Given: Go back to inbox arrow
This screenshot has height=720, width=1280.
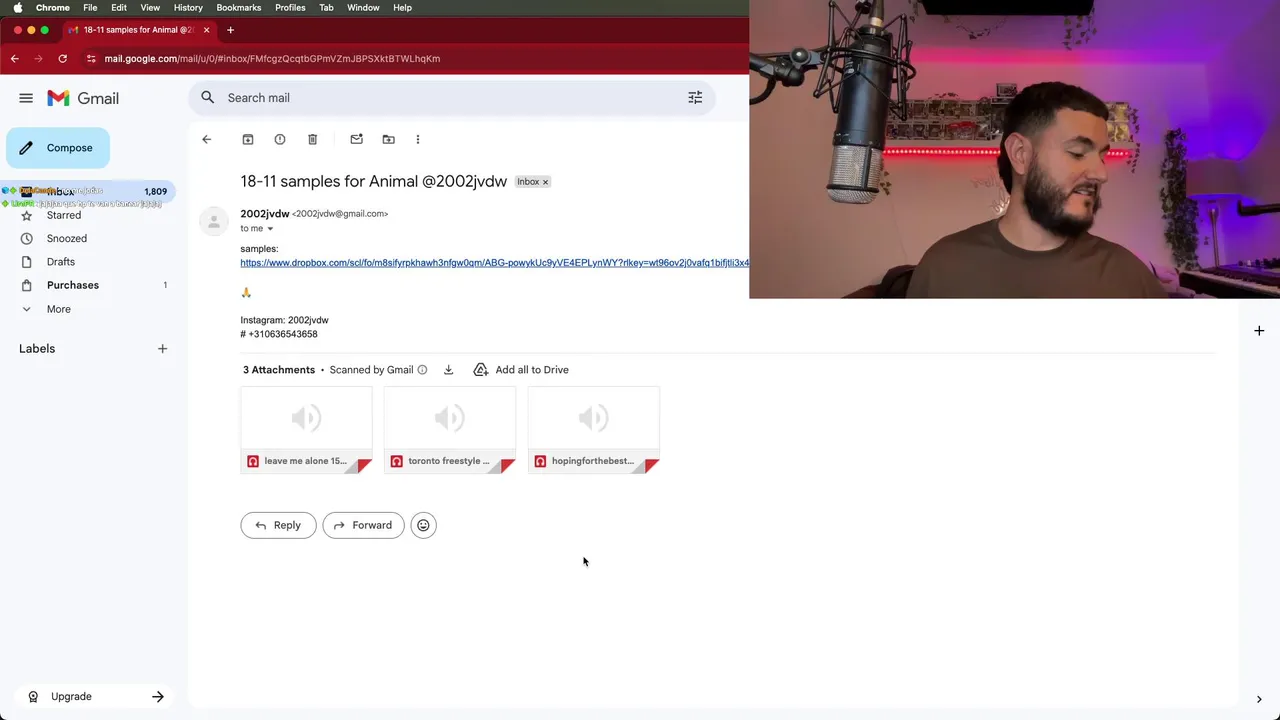Looking at the screenshot, I should 206,139.
